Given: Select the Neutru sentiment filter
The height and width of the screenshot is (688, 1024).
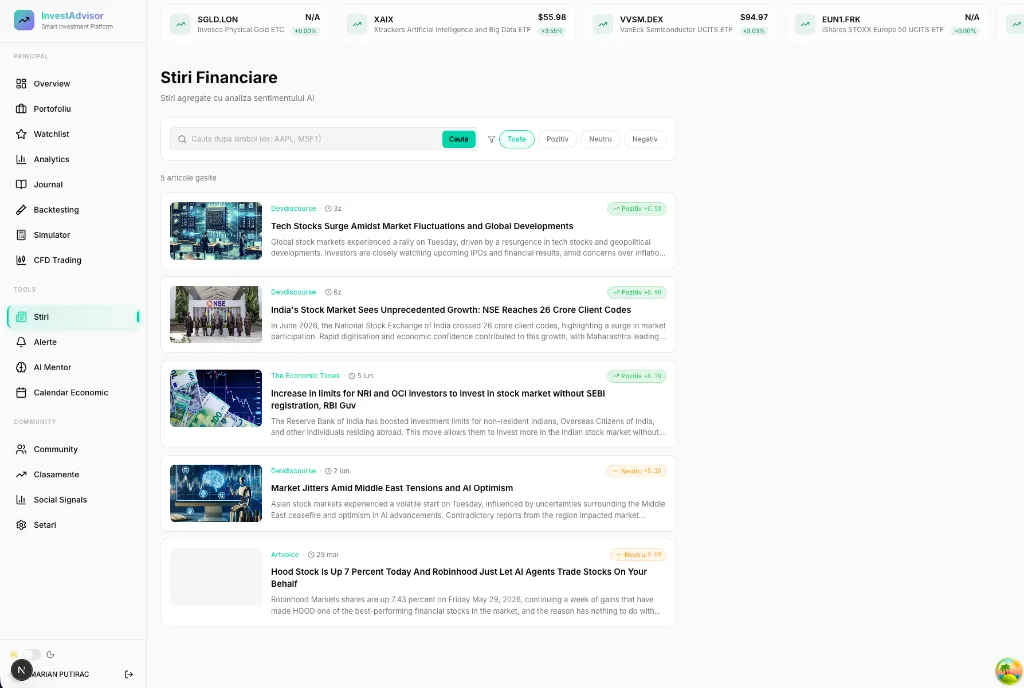Looking at the screenshot, I should coord(600,139).
